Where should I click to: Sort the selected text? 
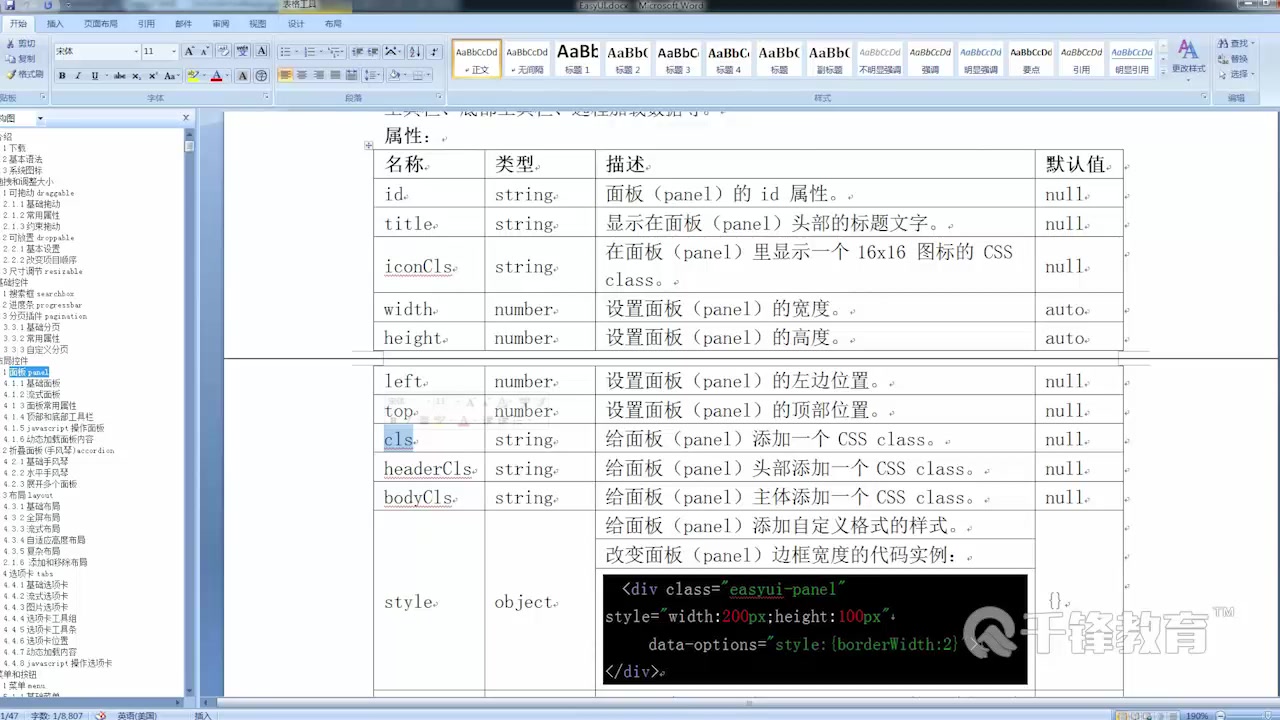(415, 51)
